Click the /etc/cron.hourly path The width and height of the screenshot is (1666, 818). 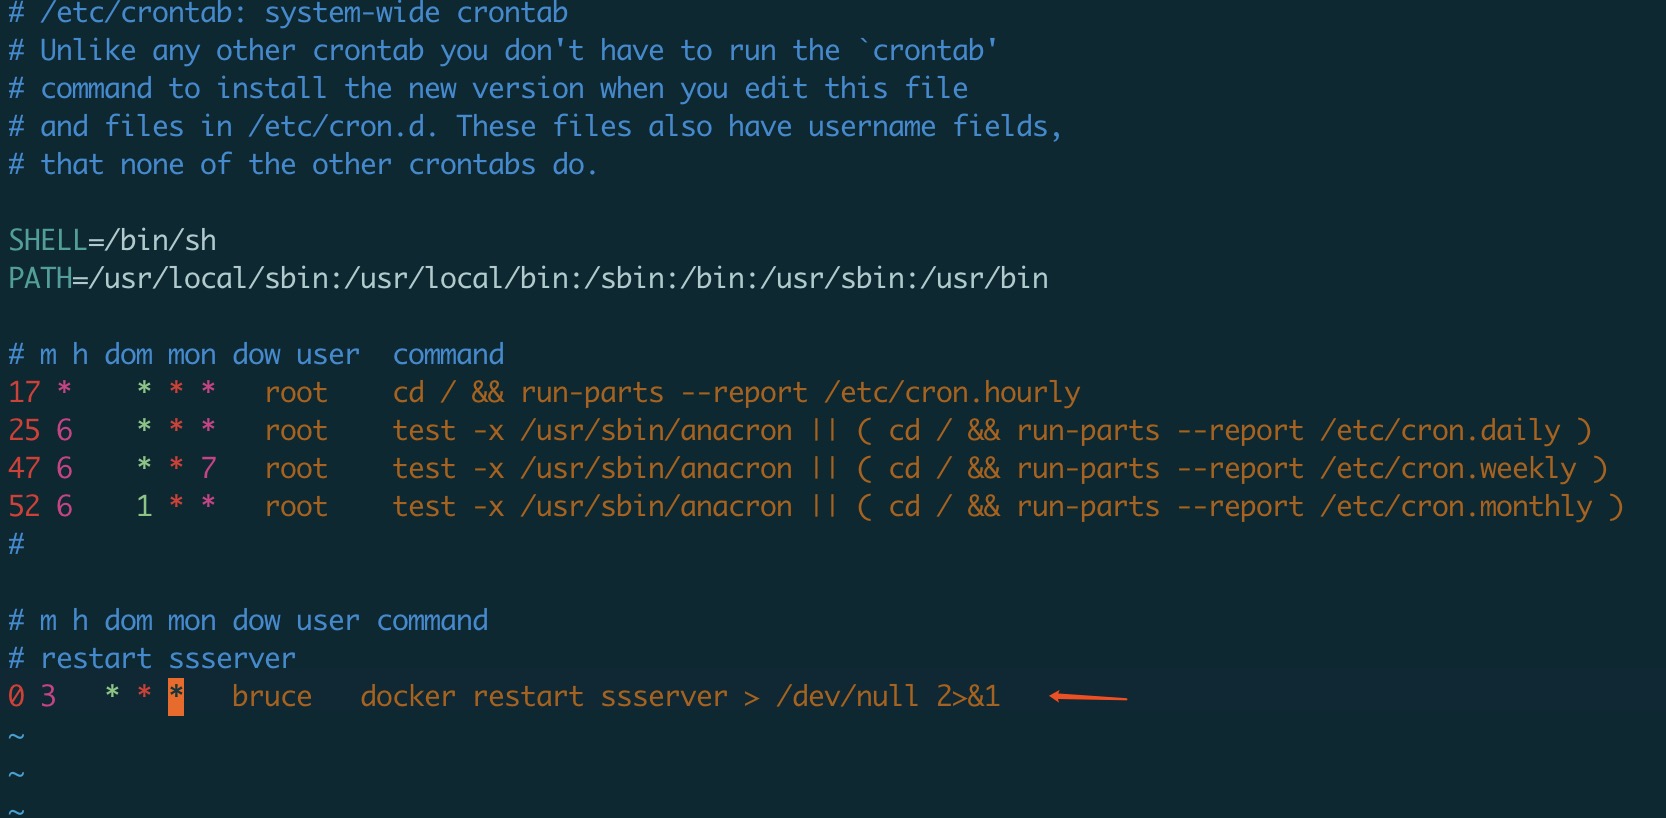tap(952, 392)
